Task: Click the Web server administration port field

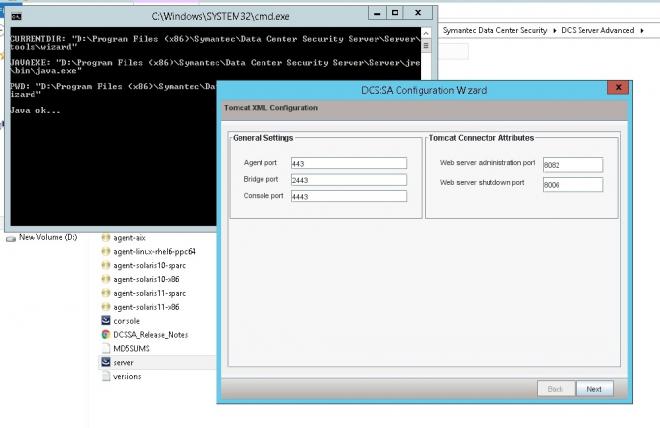Action: click(x=572, y=165)
